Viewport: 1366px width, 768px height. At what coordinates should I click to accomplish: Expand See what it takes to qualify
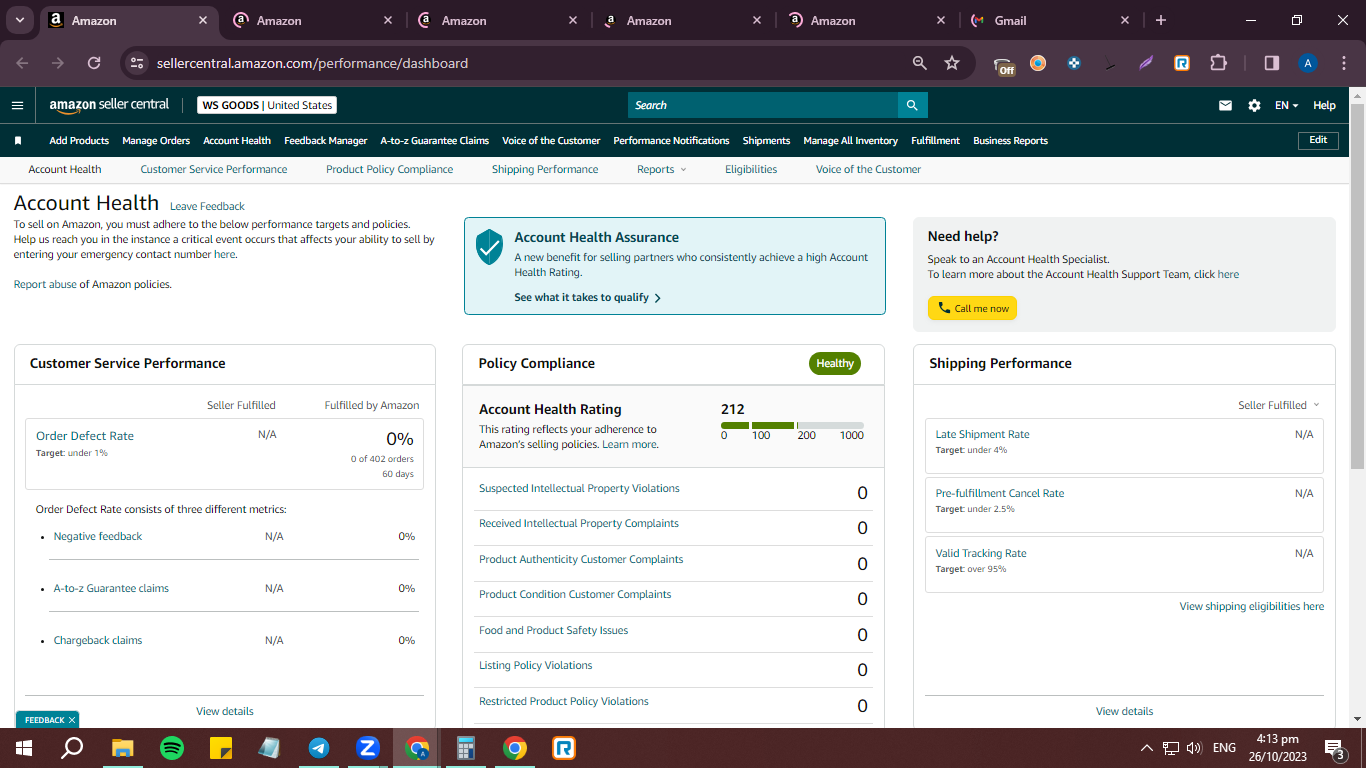click(587, 298)
